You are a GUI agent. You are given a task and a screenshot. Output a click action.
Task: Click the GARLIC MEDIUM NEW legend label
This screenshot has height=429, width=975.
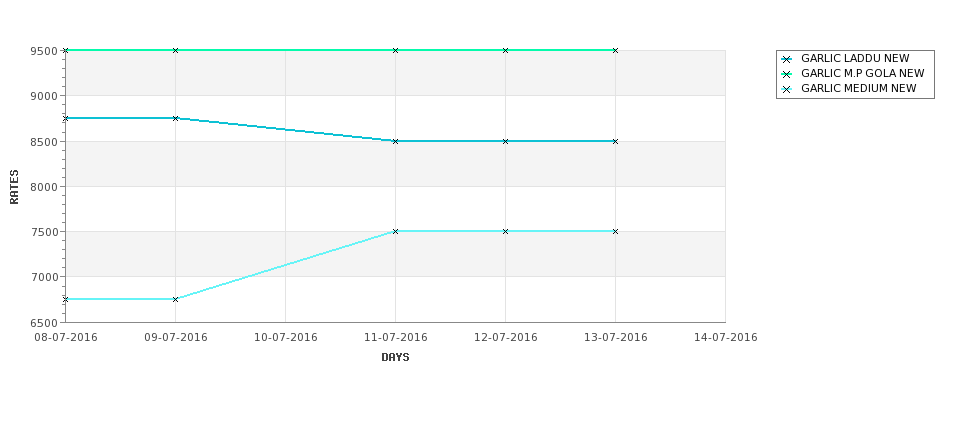[x=859, y=88]
